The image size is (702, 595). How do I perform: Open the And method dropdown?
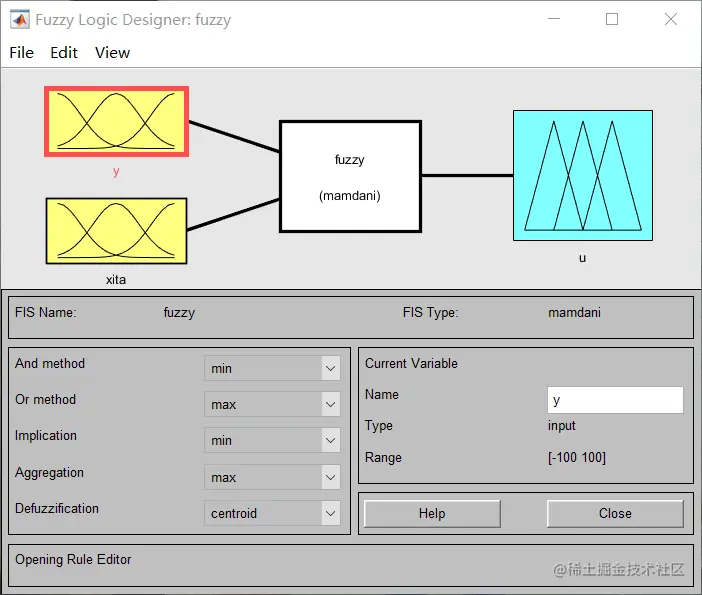coord(272,368)
